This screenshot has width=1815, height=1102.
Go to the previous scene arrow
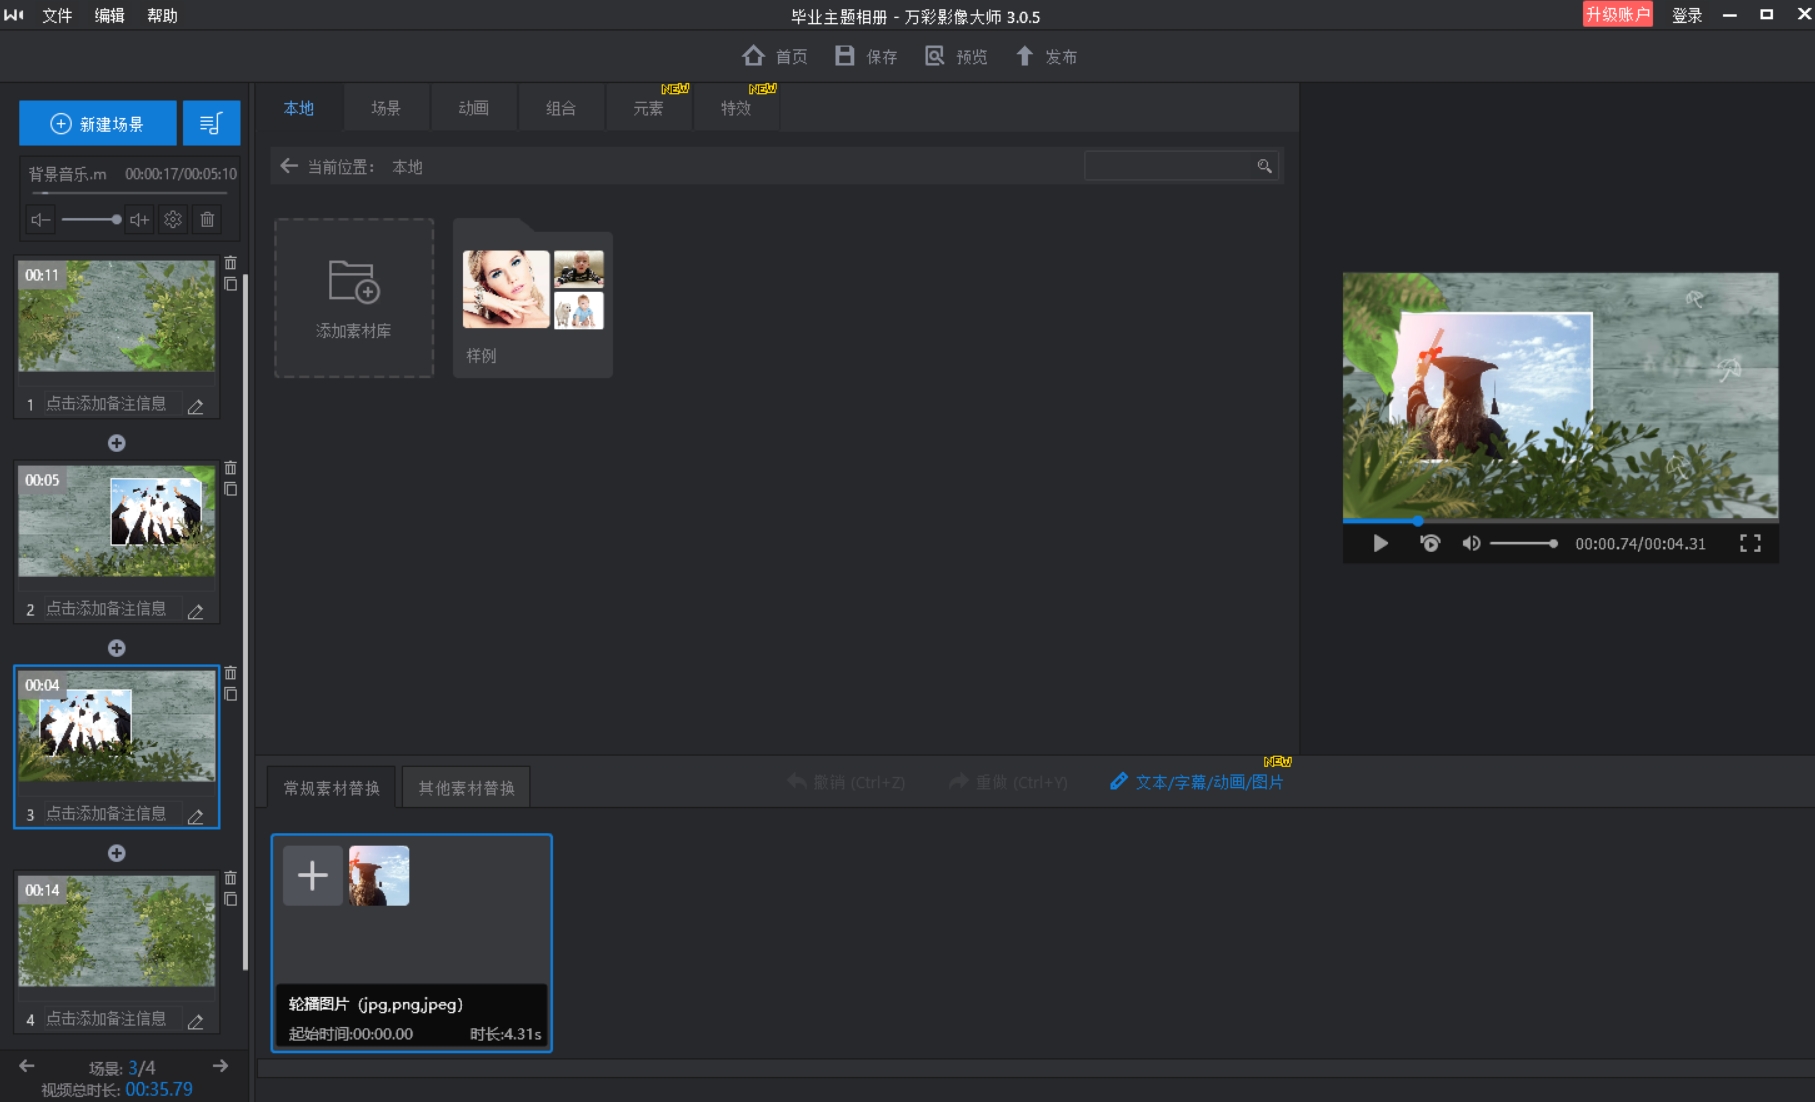coord(27,1066)
